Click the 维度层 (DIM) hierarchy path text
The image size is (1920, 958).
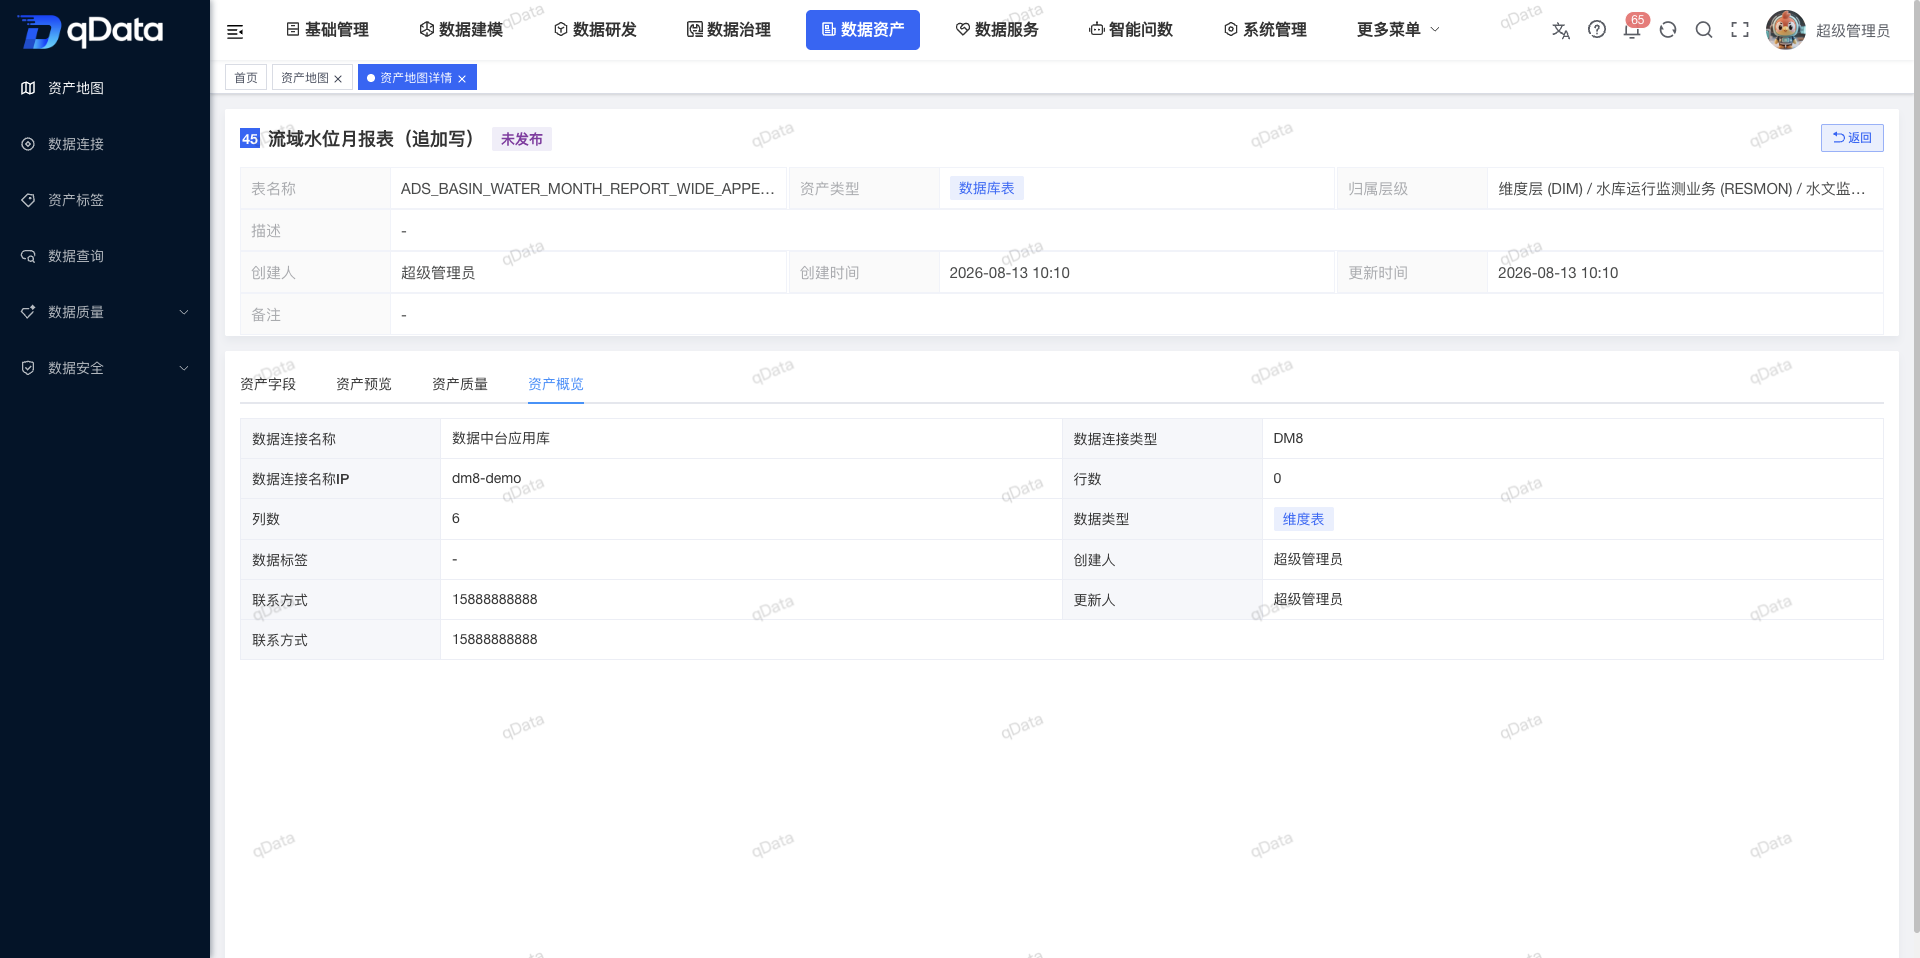(x=1682, y=188)
